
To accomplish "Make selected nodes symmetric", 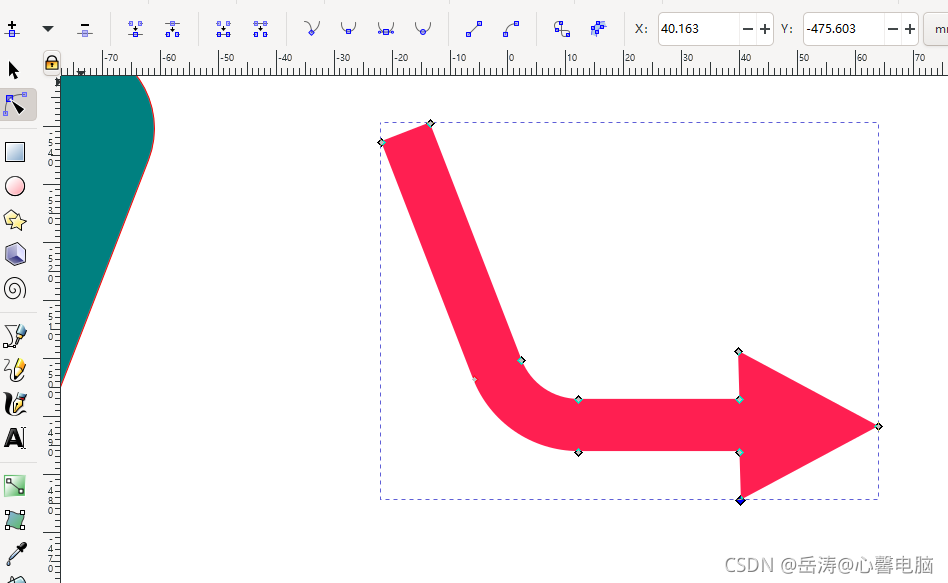I will click(386, 28).
